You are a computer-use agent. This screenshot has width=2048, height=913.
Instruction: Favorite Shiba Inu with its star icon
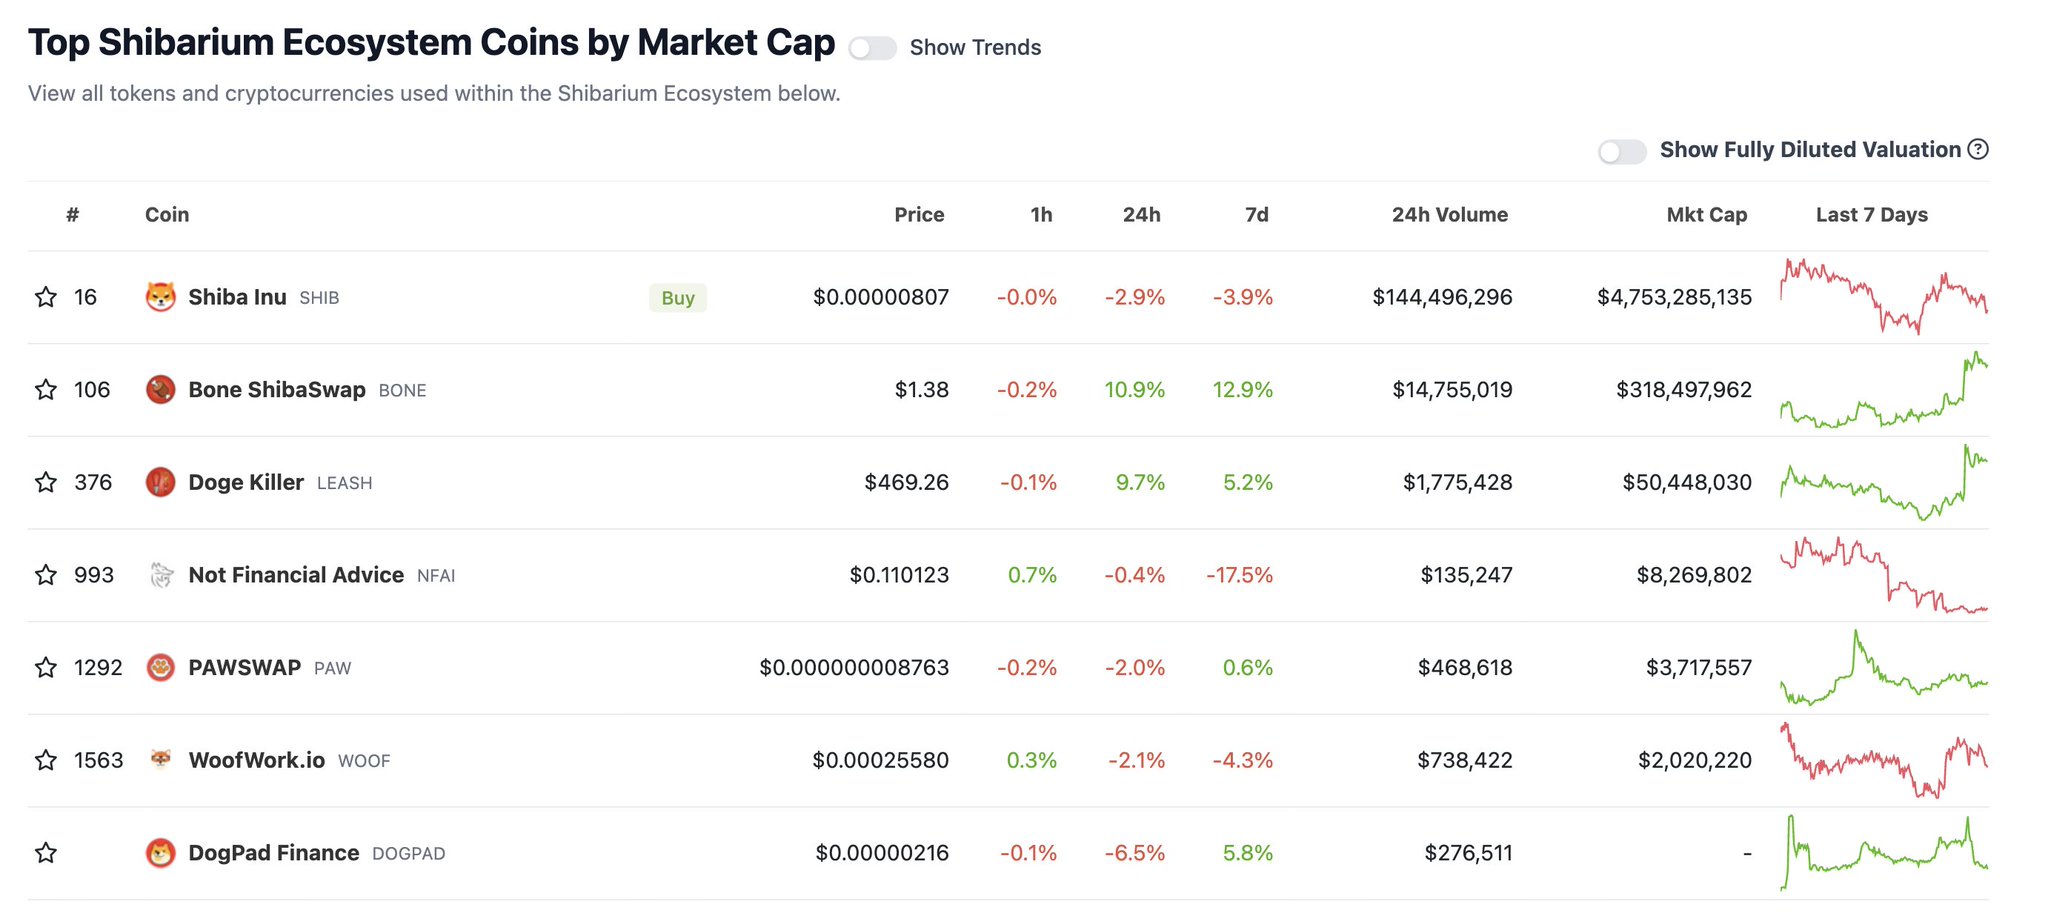(46, 297)
